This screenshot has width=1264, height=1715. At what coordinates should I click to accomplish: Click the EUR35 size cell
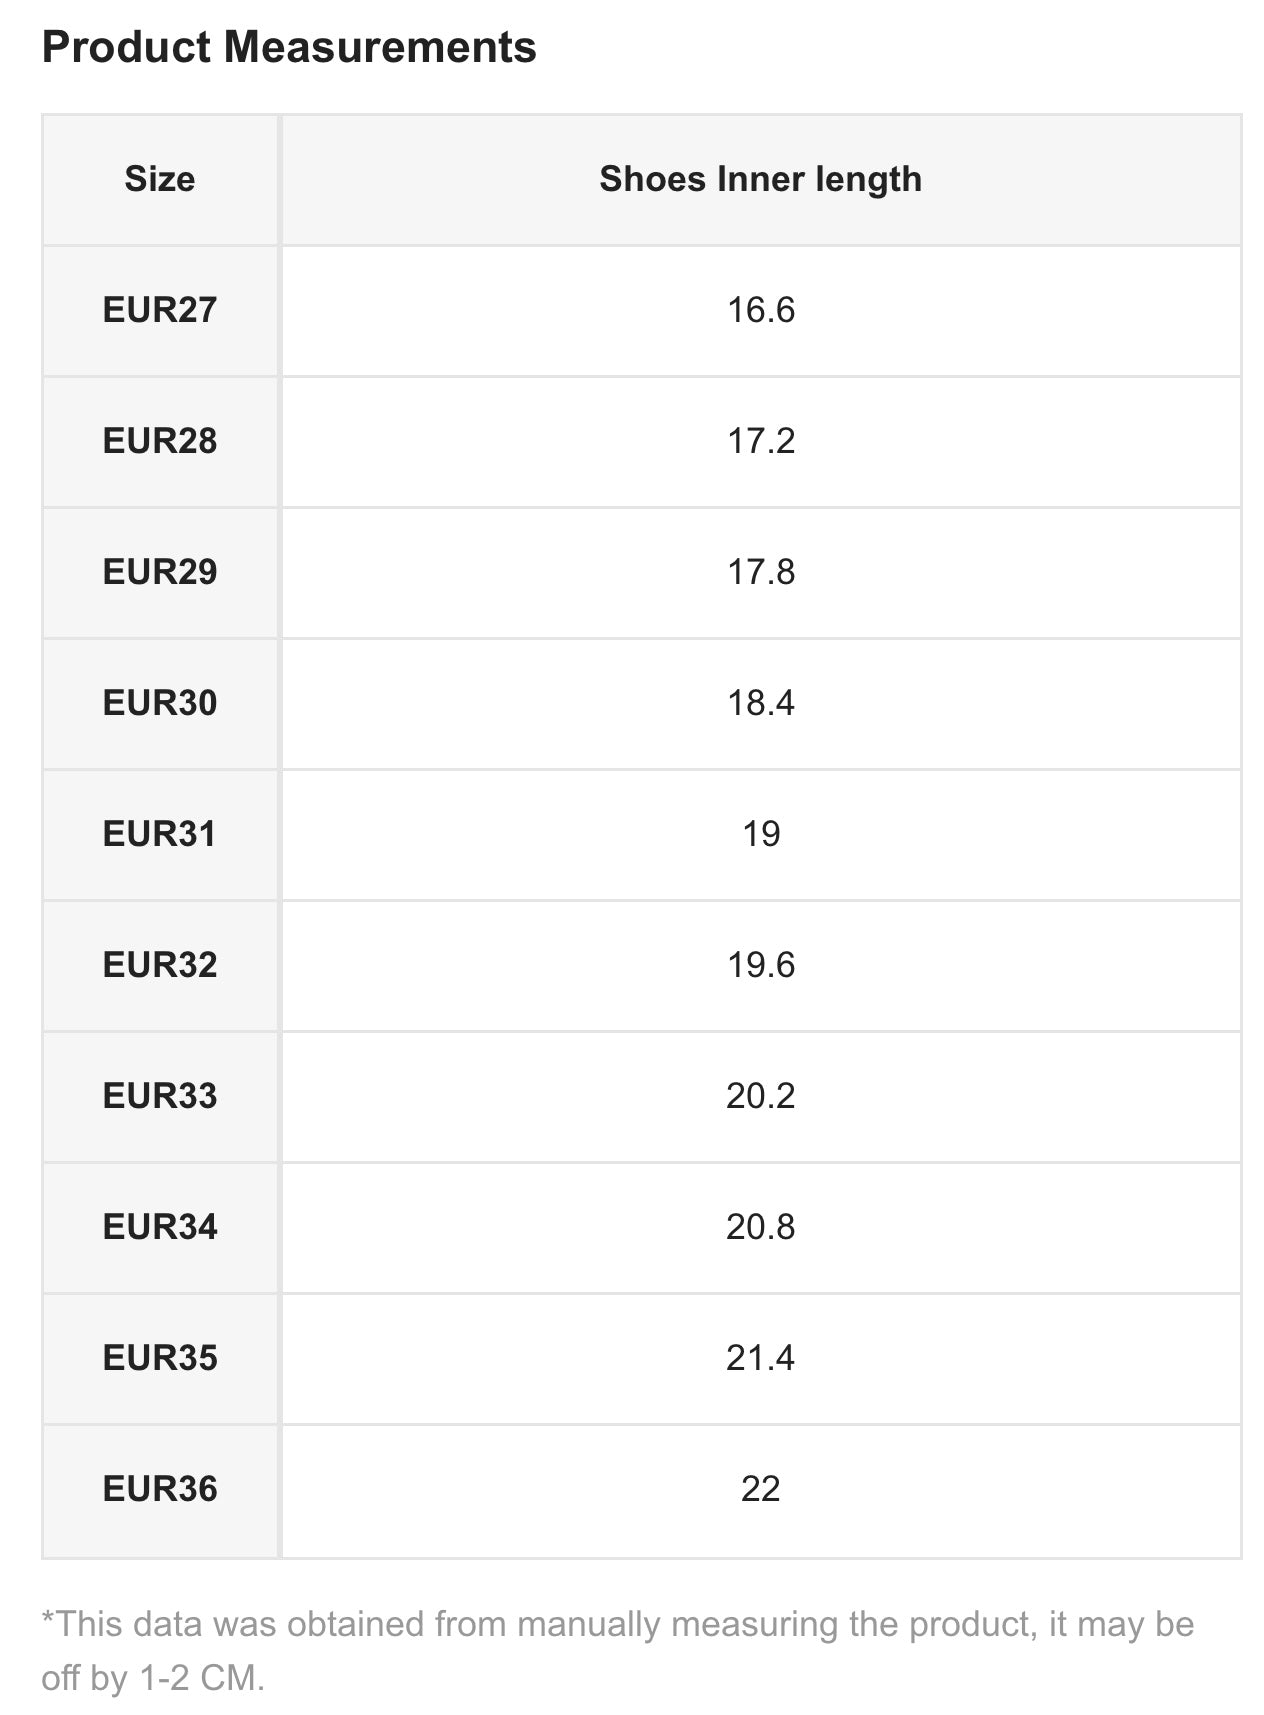click(160, 1358)
